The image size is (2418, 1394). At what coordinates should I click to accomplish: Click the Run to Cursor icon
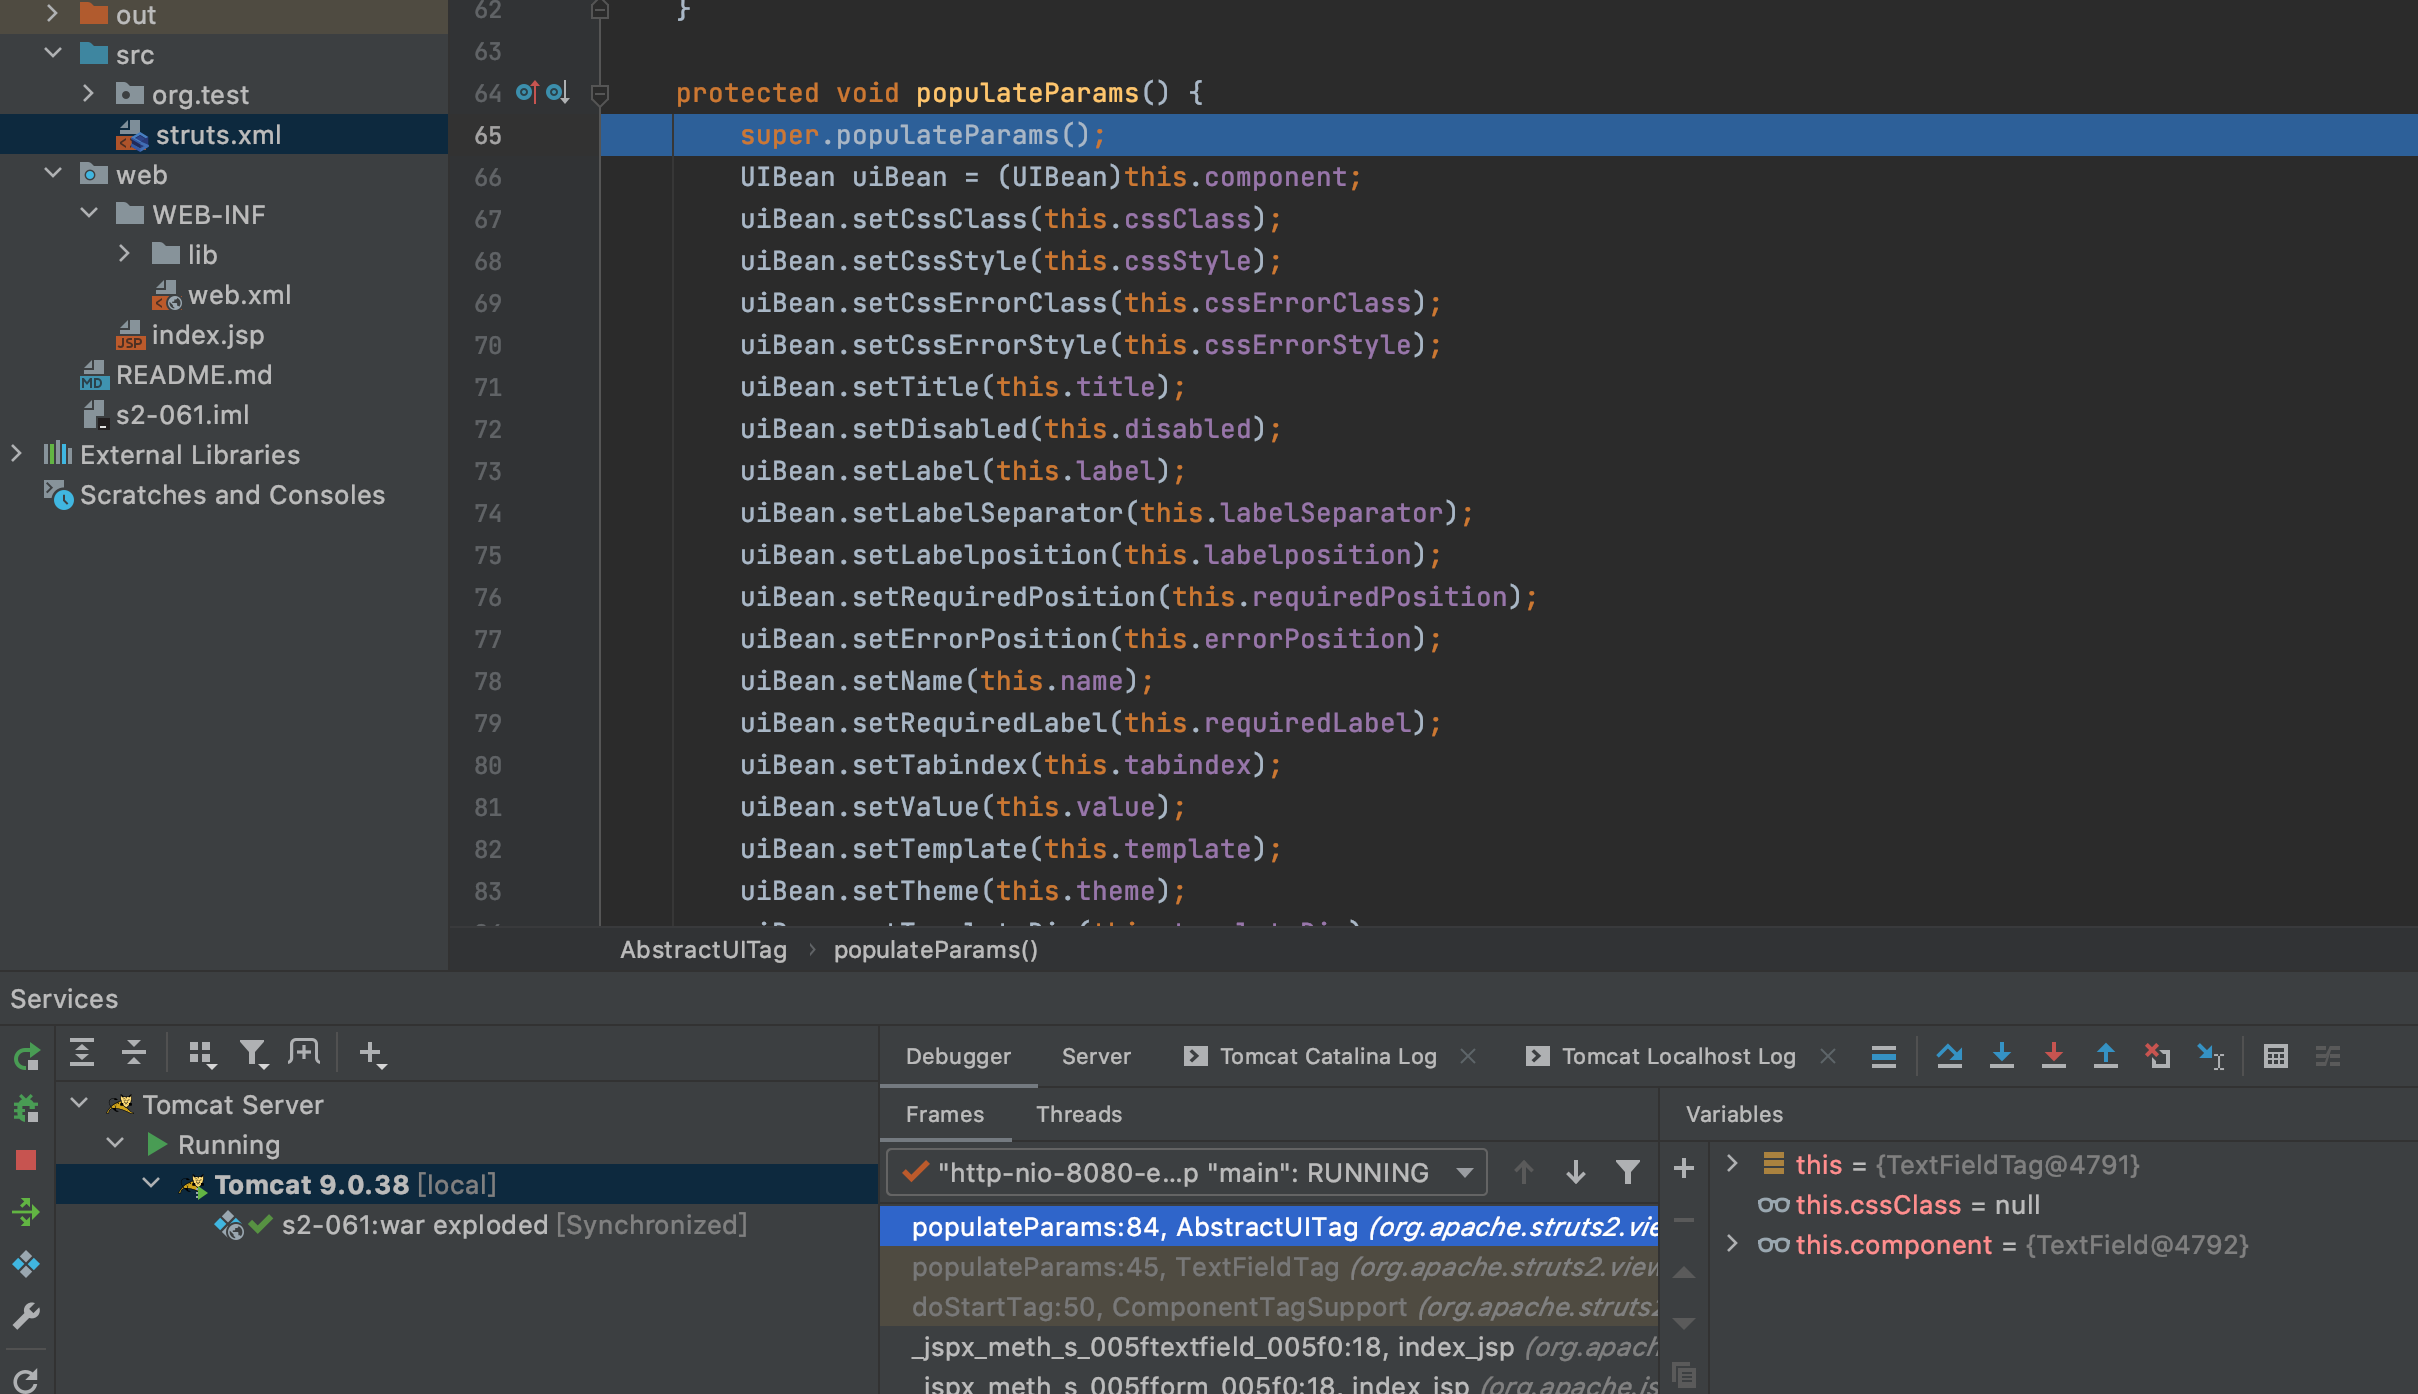point(2210,1056)
